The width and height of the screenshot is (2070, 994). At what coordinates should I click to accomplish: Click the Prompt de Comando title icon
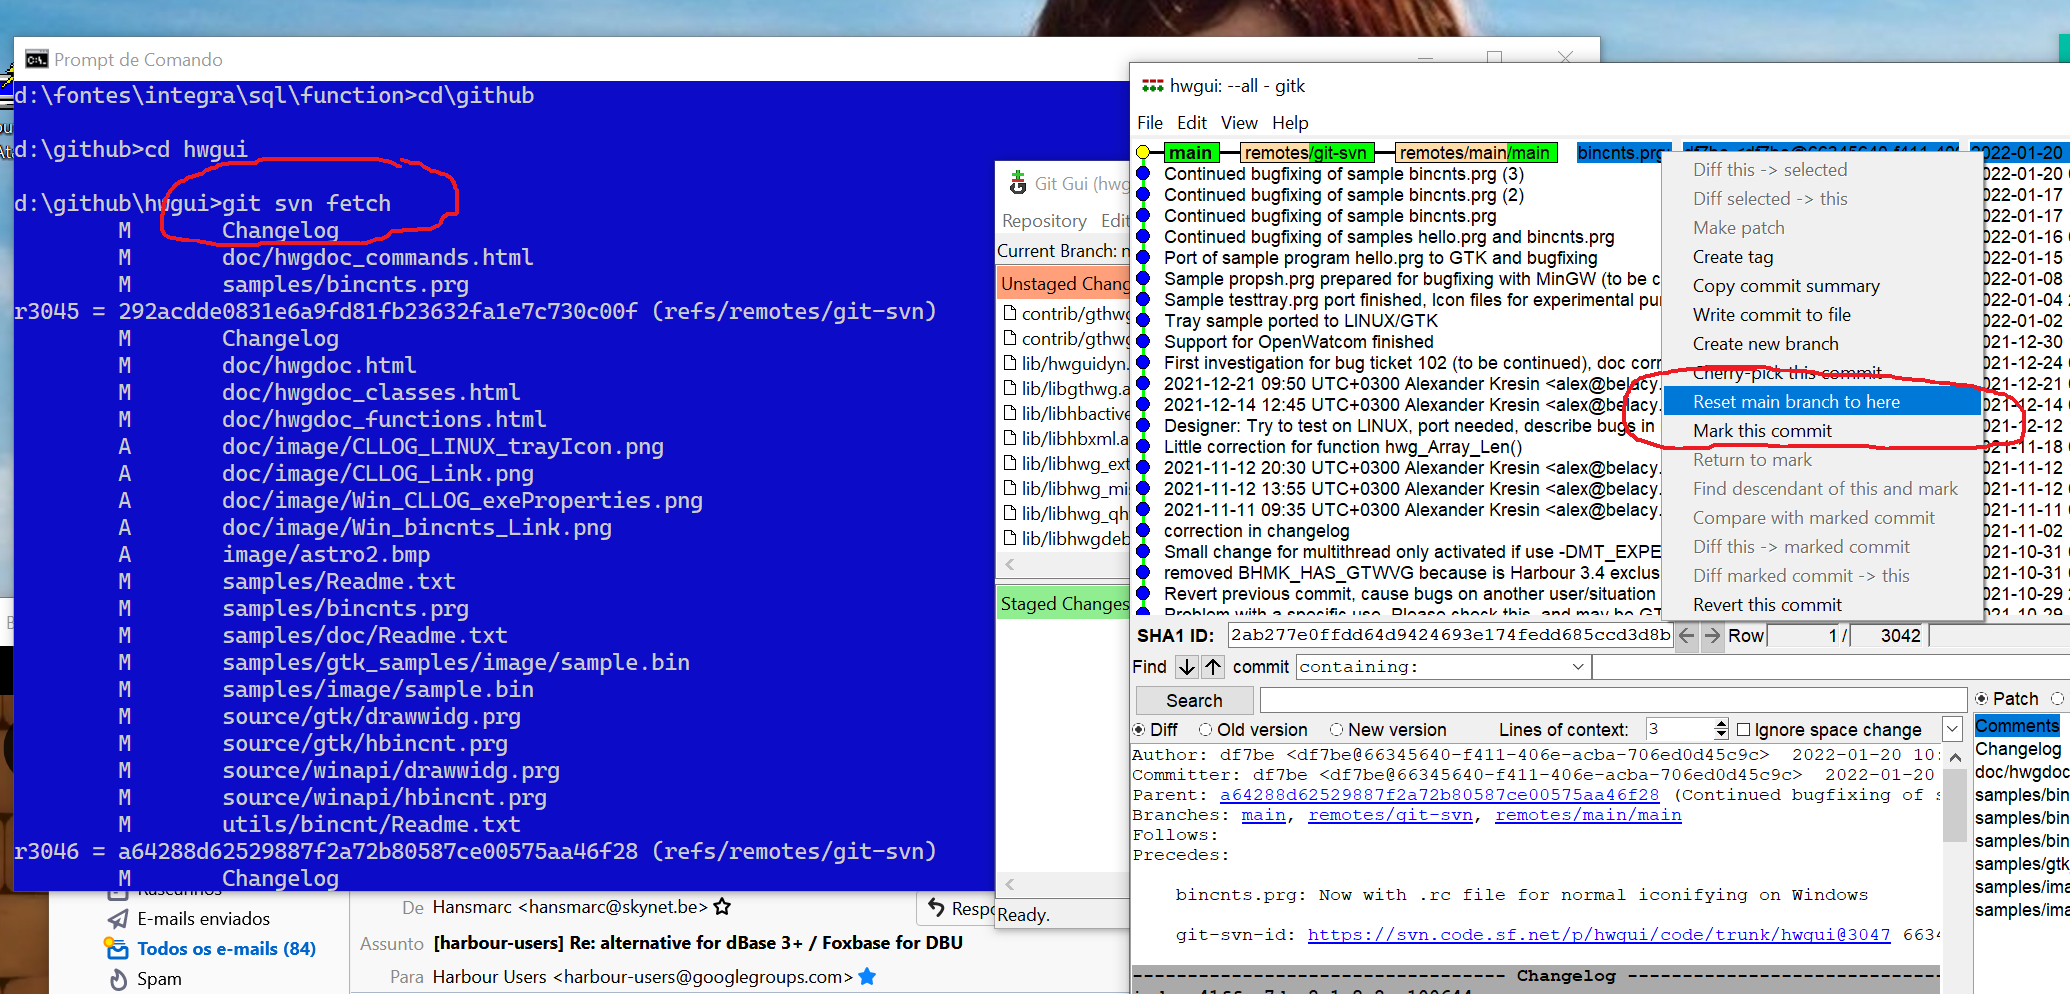tap(36, 60)
